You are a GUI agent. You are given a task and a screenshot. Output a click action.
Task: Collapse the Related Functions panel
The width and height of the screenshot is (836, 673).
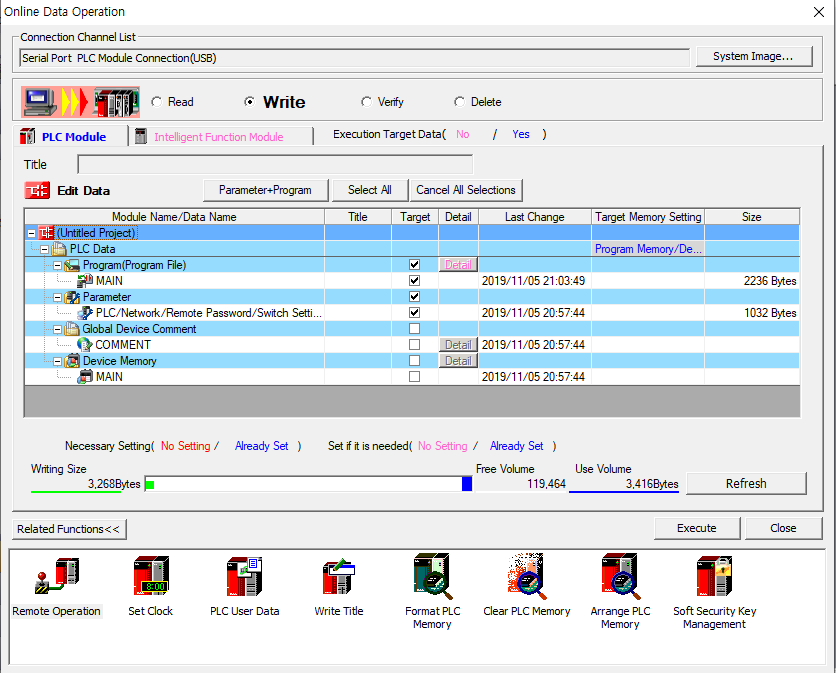[69, 529]
